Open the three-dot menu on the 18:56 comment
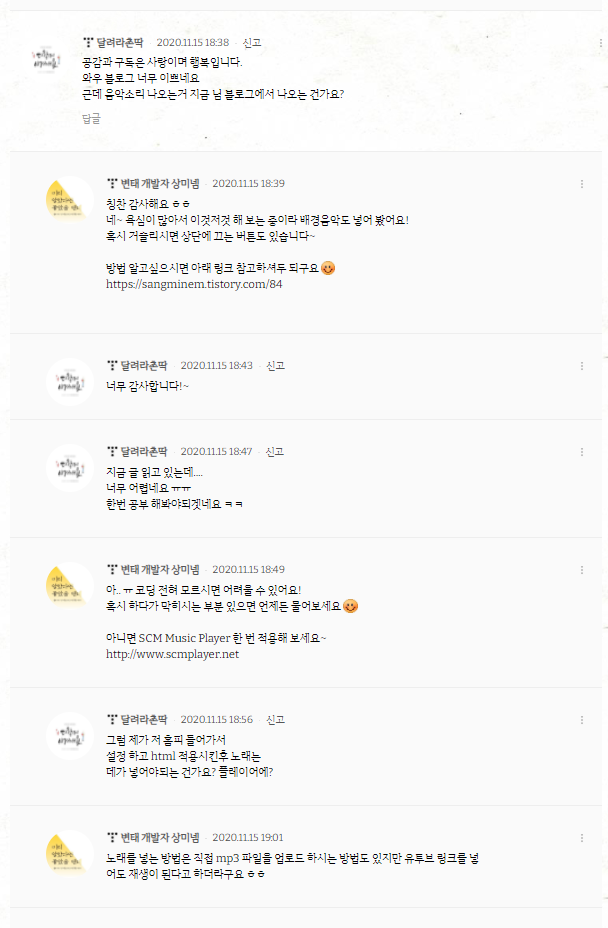Image resolution: width=608 pixels, height=928 pixels. 582,720
